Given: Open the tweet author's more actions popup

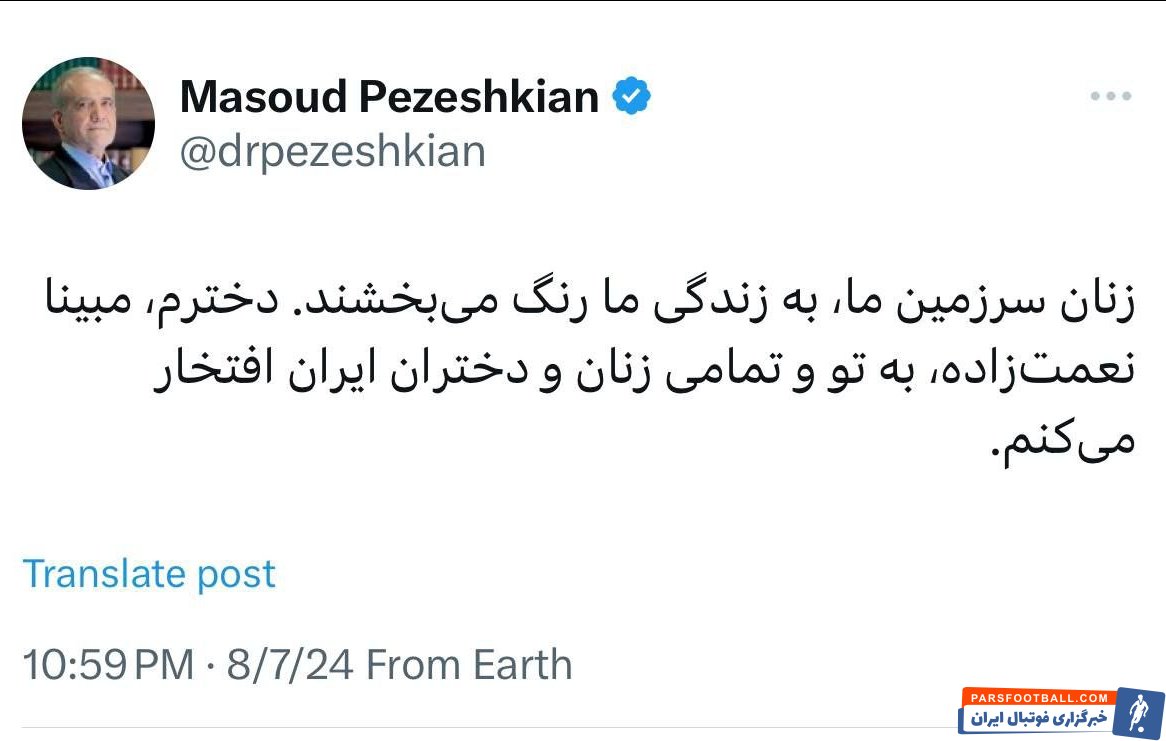Looking at the screenshot, I should coord(1109,96).
